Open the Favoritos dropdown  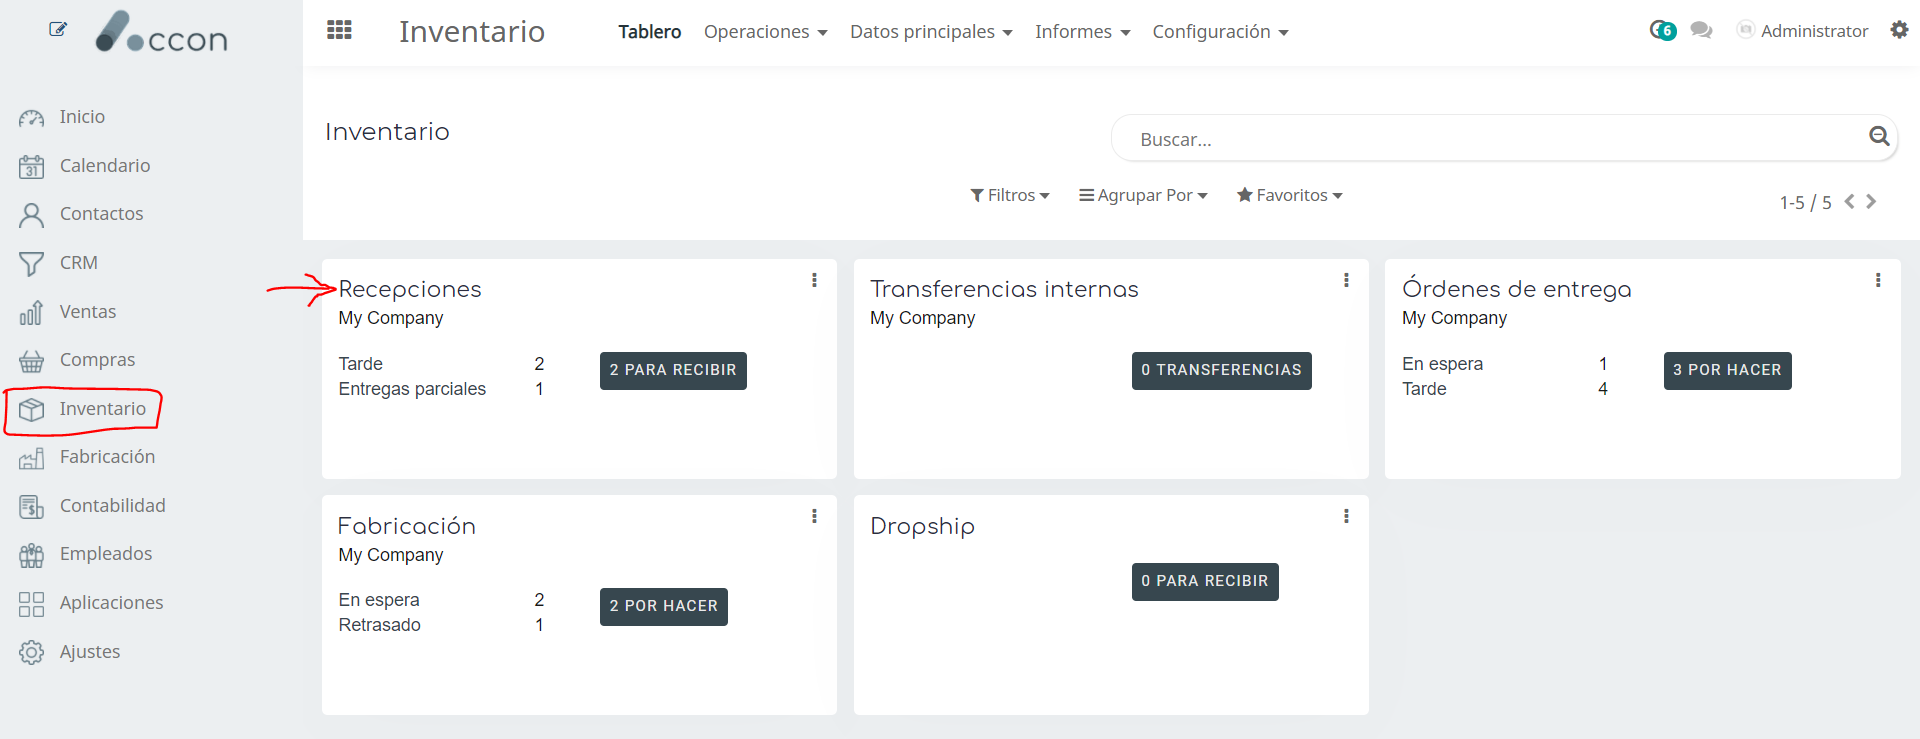coord(1290,195)
